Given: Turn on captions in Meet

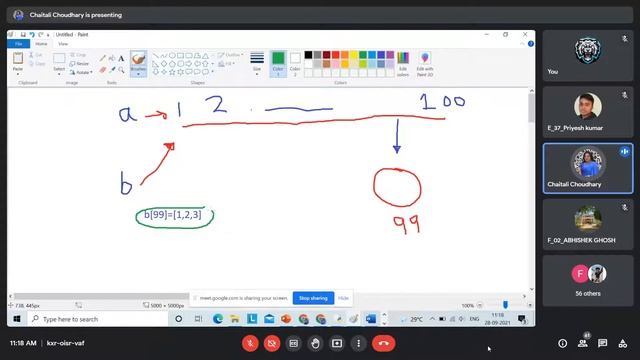Looking at the screenshot, I should (293, 343).
